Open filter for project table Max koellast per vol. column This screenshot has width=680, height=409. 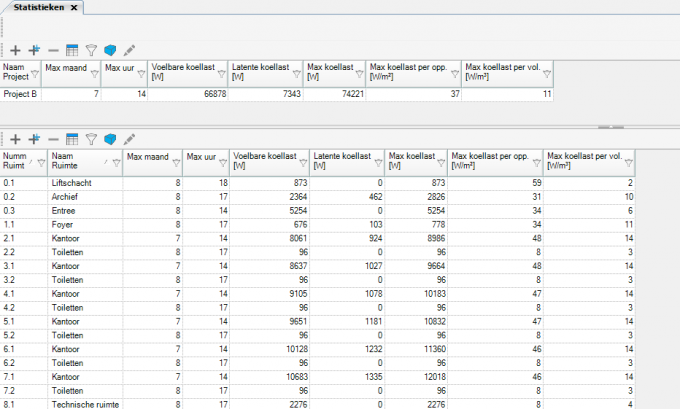tap(547, 74)
